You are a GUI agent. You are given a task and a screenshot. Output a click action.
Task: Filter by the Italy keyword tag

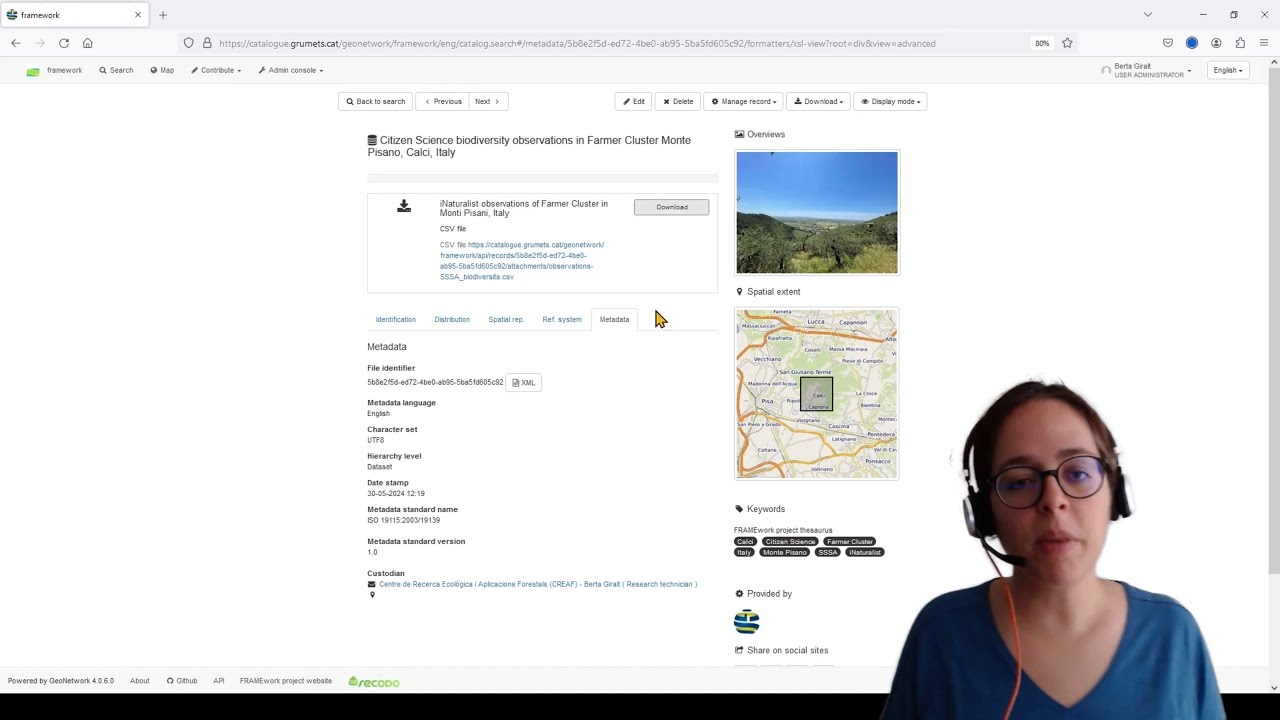click(744, 552)
